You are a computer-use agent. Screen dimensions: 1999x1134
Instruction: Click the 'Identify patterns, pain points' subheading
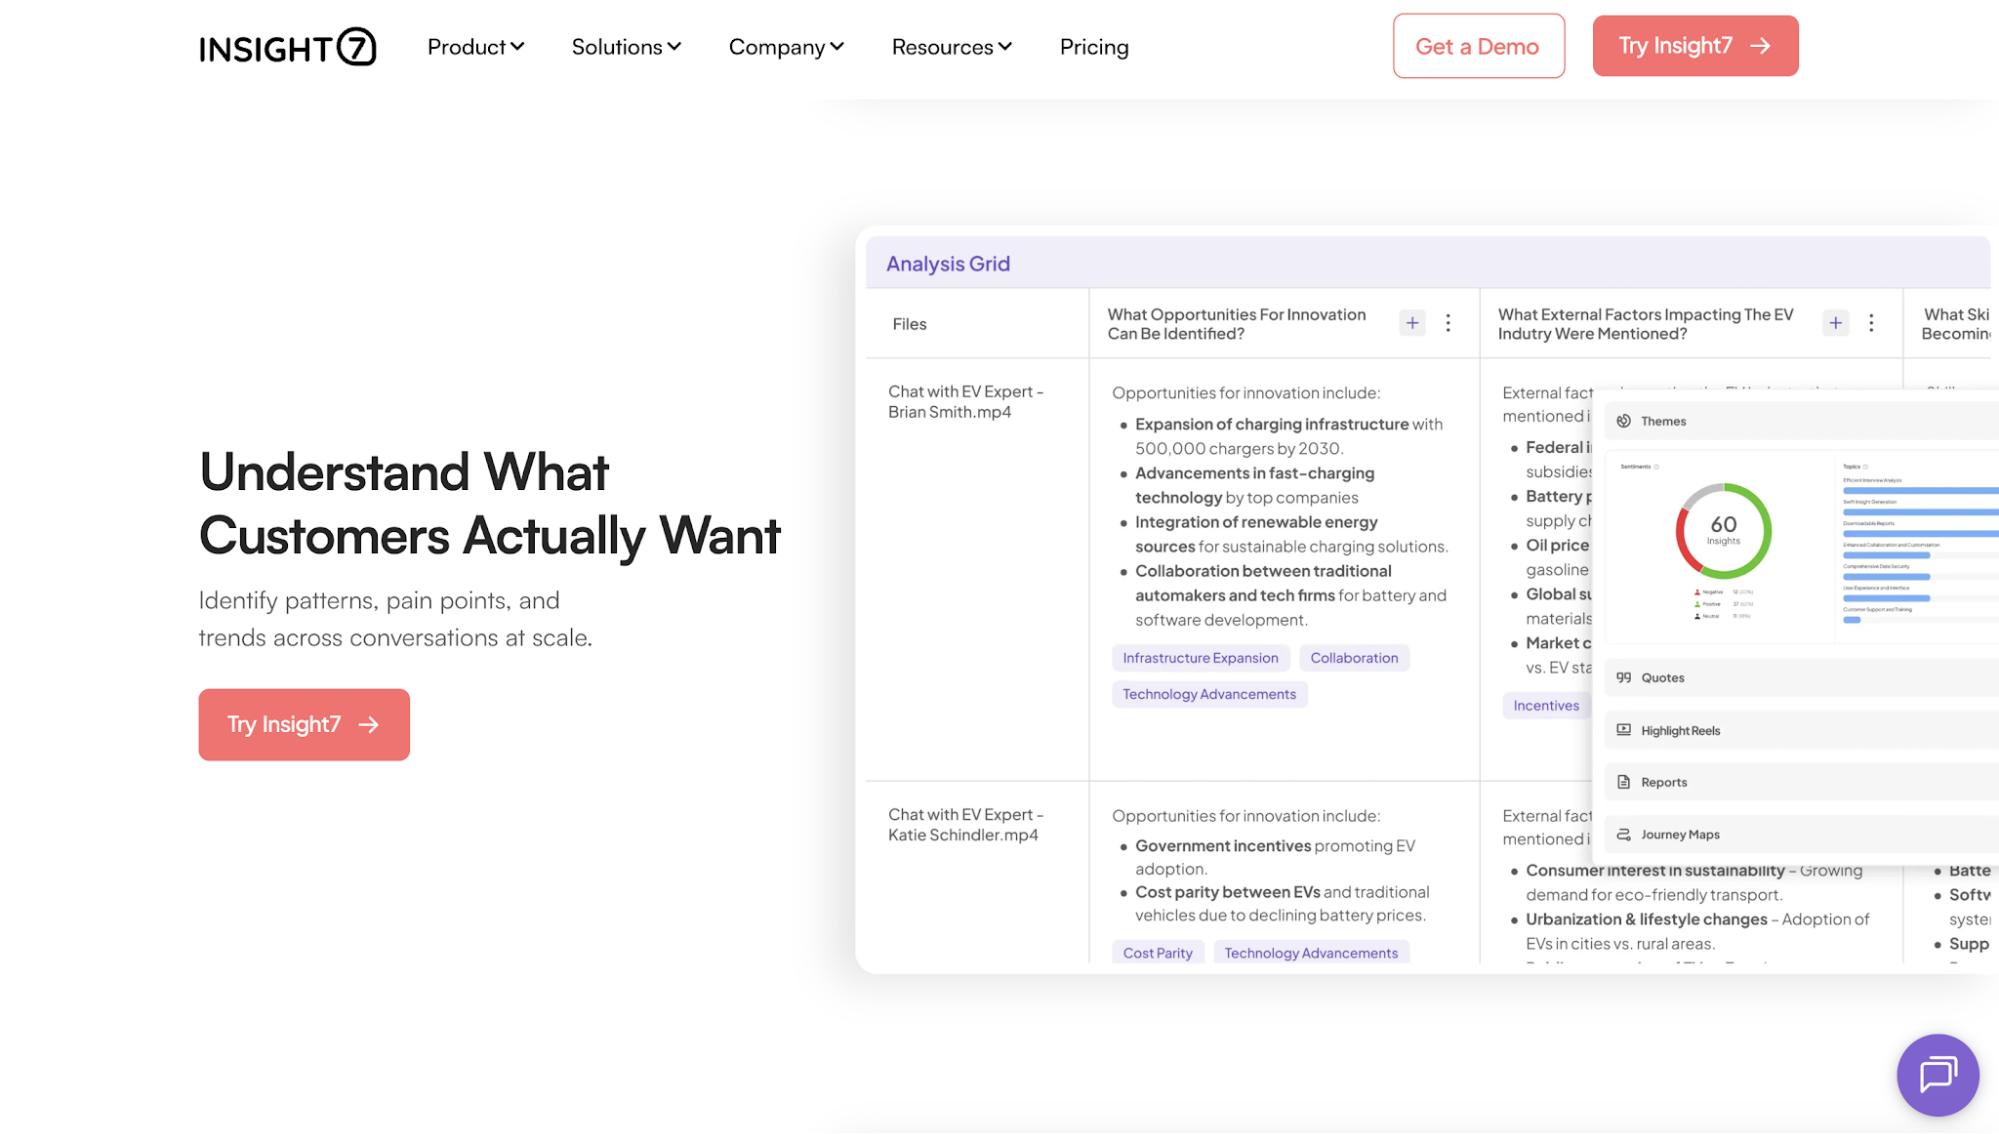click(395, 619)
